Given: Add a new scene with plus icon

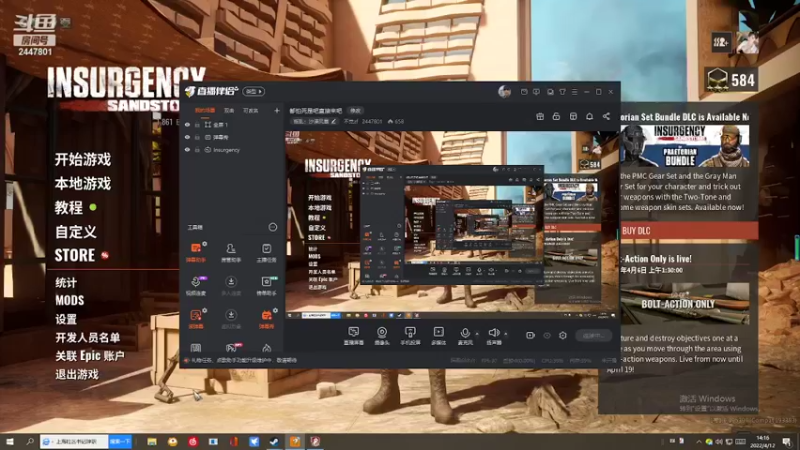Looking at the screenshot, I should tap(277, 110).
